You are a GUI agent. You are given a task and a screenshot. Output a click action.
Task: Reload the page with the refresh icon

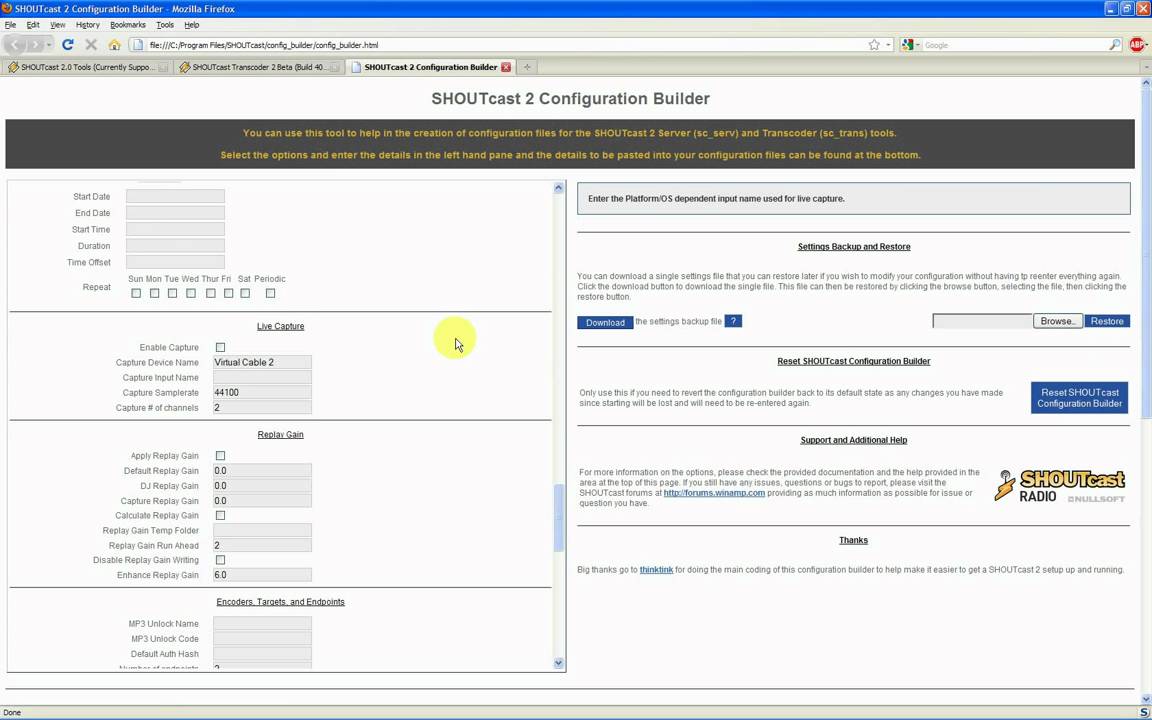[x=68, y=45]
